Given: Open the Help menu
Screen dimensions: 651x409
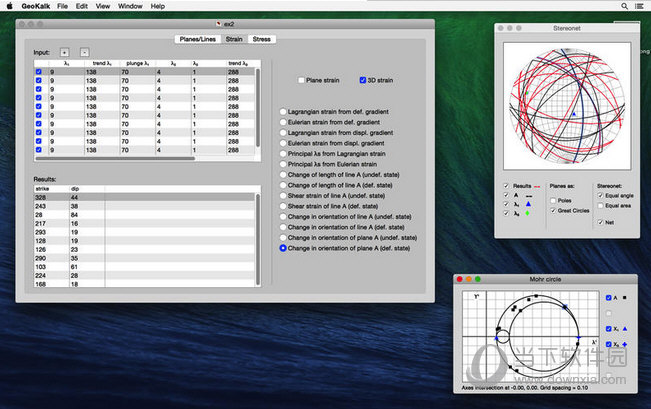Looking at the screenshot, I should (158, 6).
